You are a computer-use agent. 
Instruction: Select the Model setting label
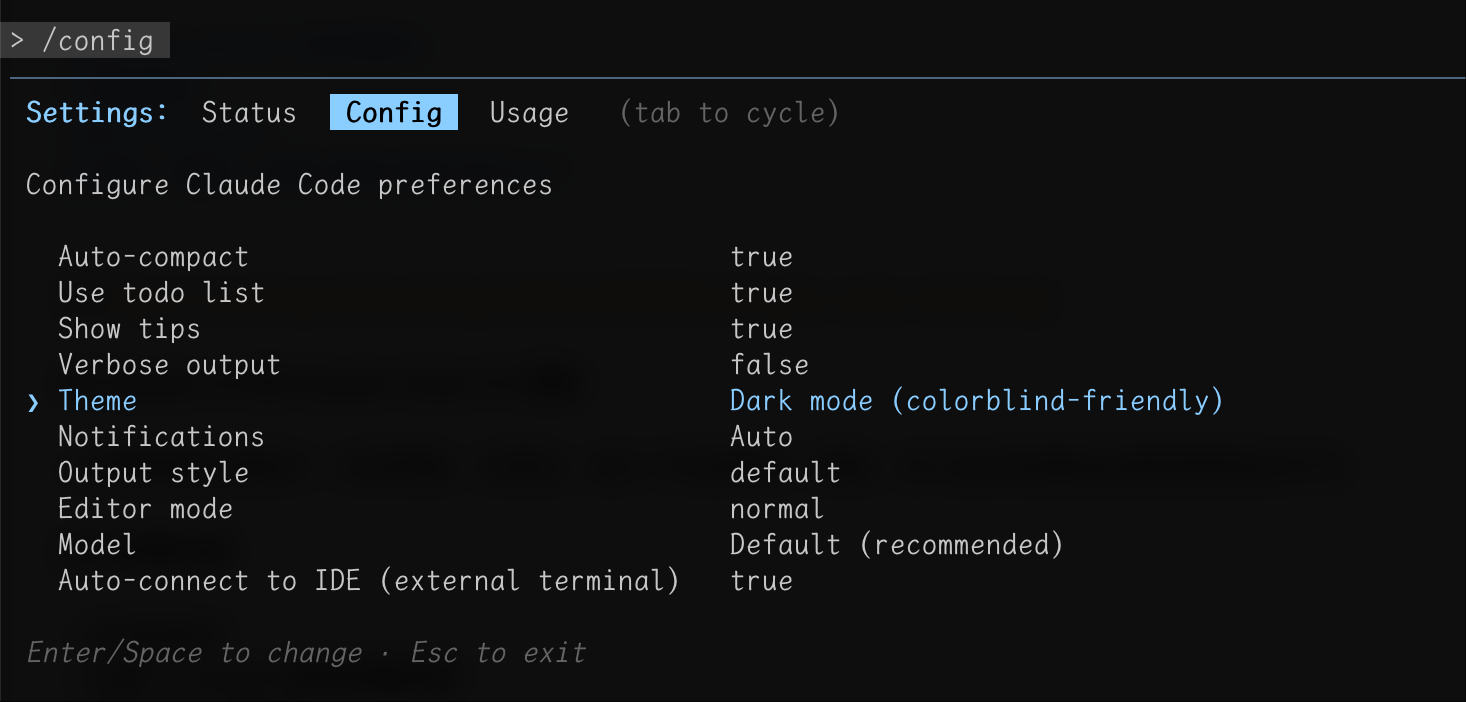tap(97, 545)
